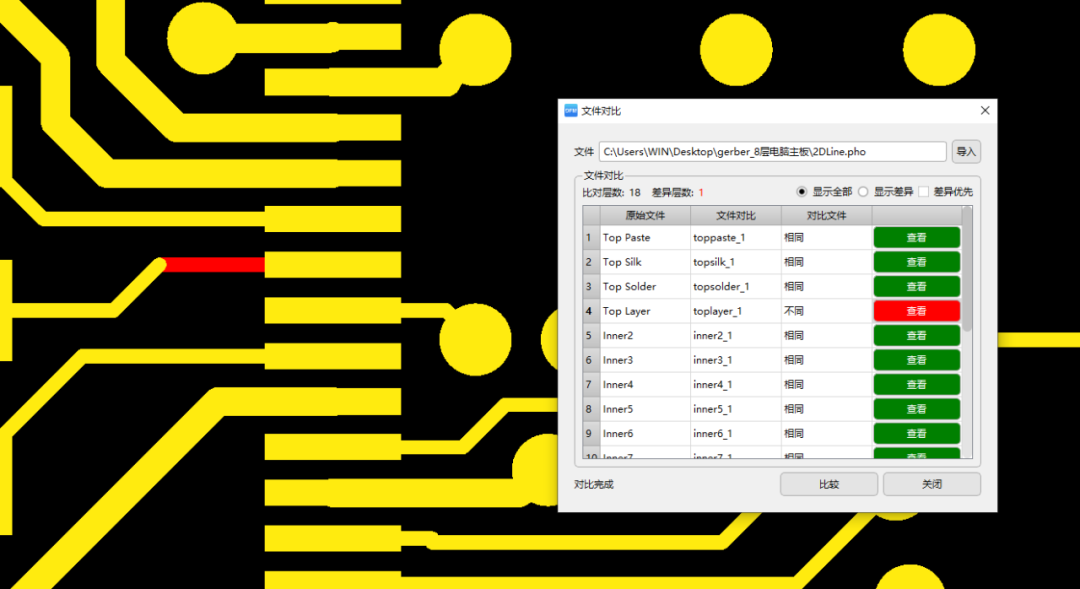Click the inner3_1 cell
The image size is (1080, 589).
pyautogui.click(x=736, y=360)
